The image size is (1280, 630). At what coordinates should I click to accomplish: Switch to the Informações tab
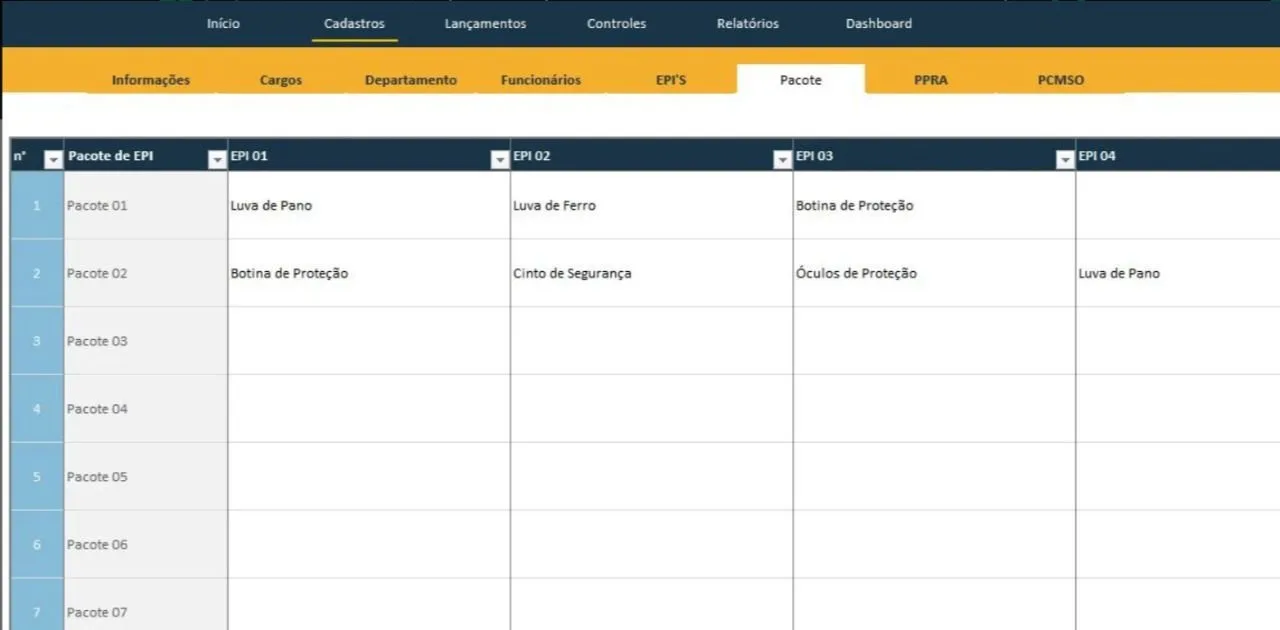(151, 80)
